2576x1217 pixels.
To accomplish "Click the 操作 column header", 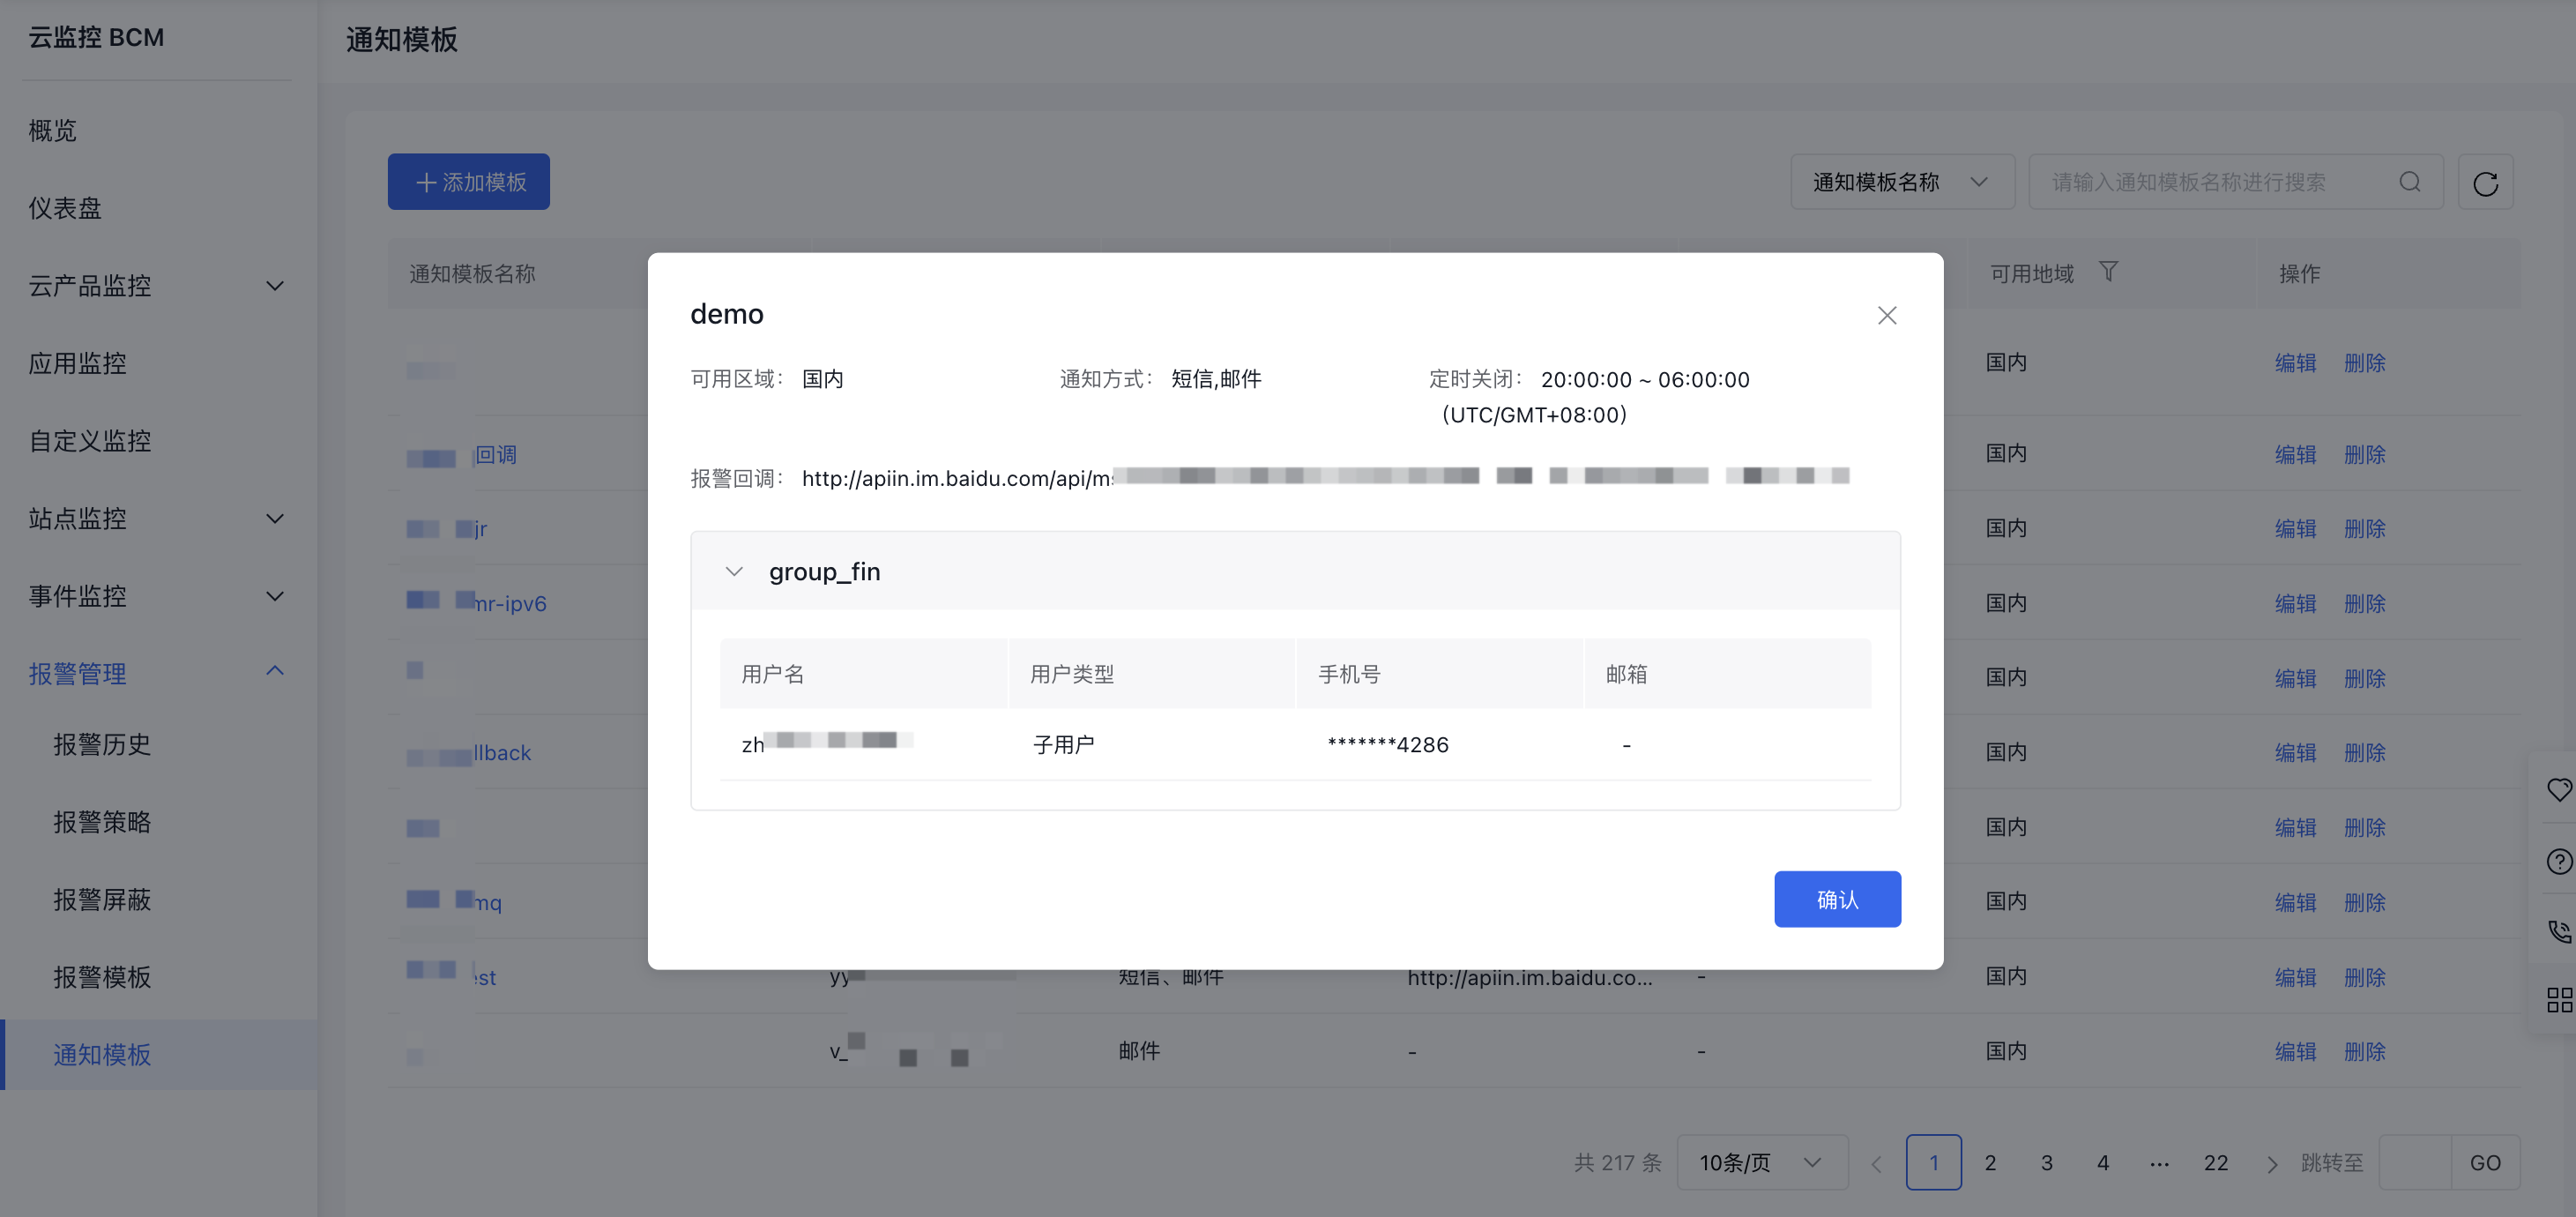I will (x=2299, y=274).
